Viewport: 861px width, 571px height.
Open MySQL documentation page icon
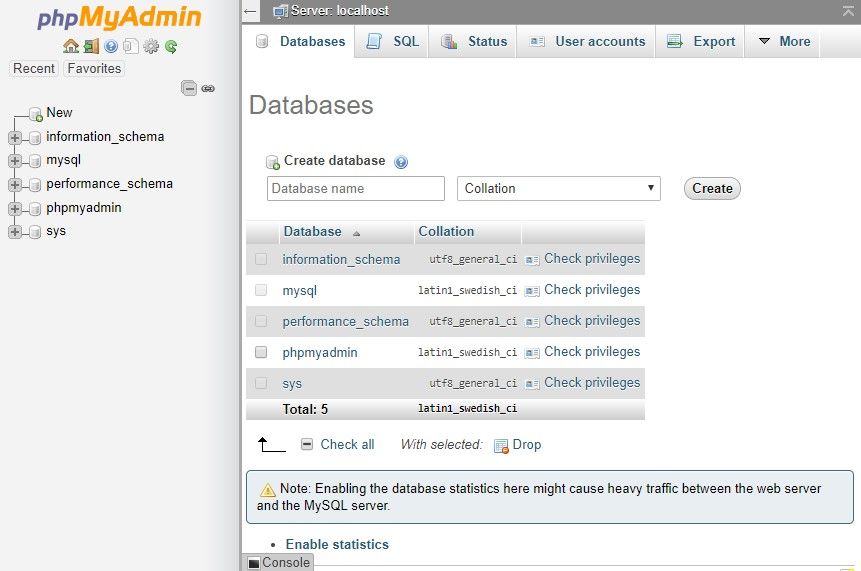pos(131,46)
